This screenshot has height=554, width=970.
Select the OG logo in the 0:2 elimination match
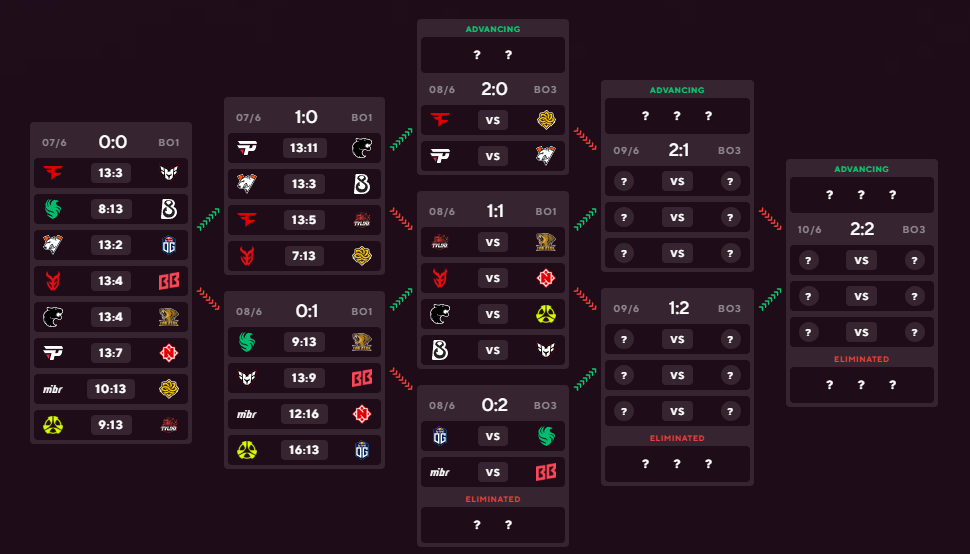pyautogui.click(x=440, y=437)
